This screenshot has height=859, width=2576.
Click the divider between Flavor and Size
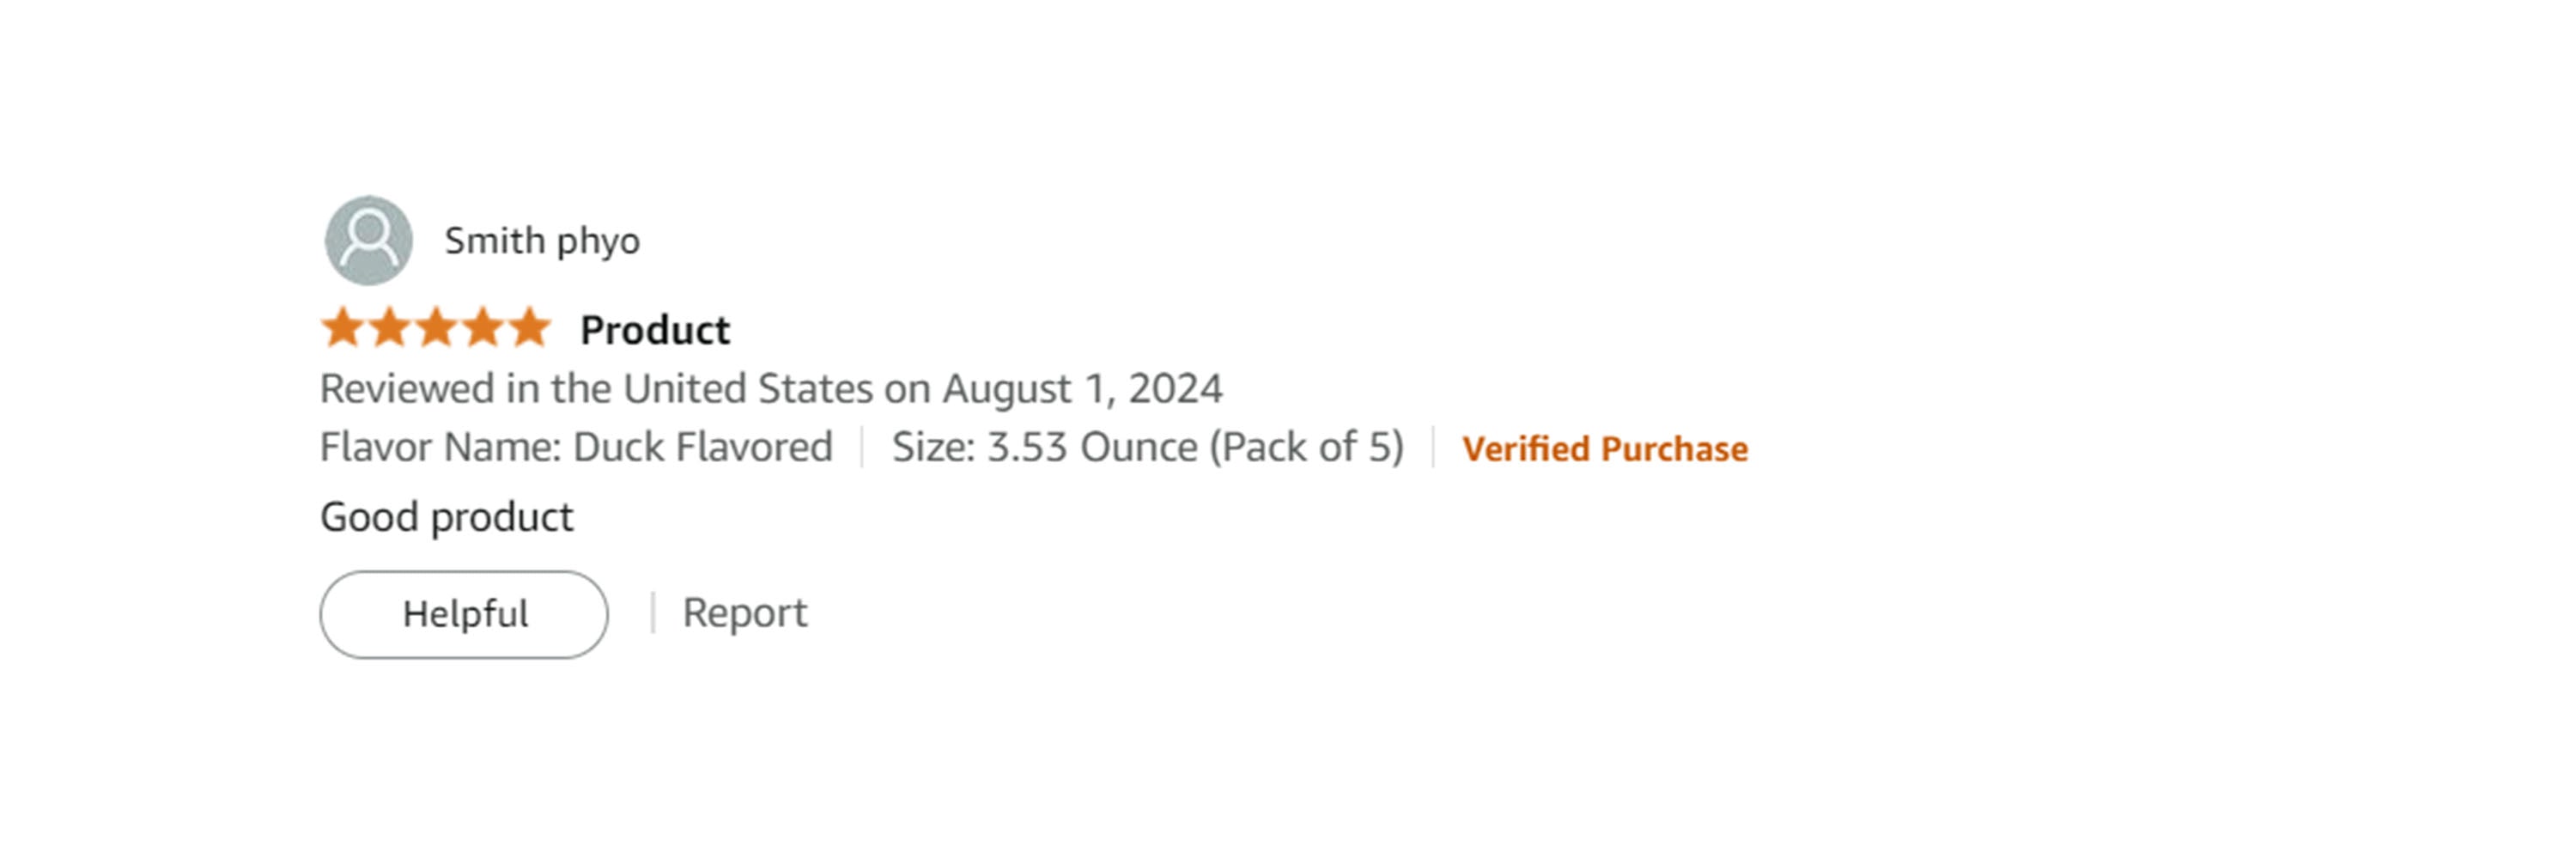(x=862, y=447)
